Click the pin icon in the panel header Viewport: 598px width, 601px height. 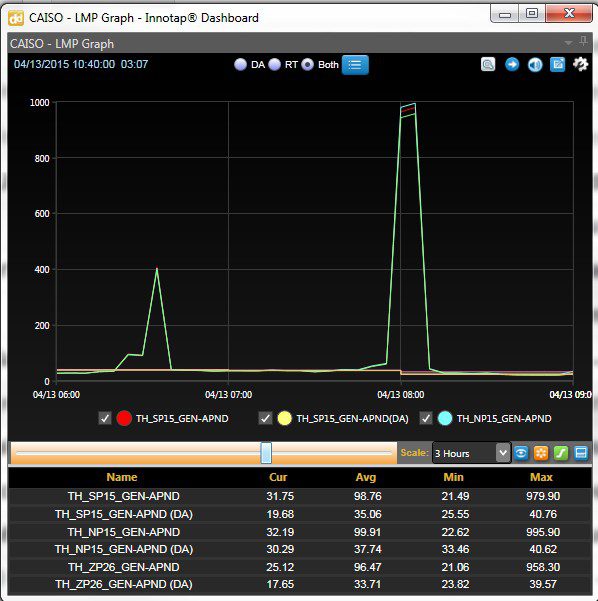[583, 41]
